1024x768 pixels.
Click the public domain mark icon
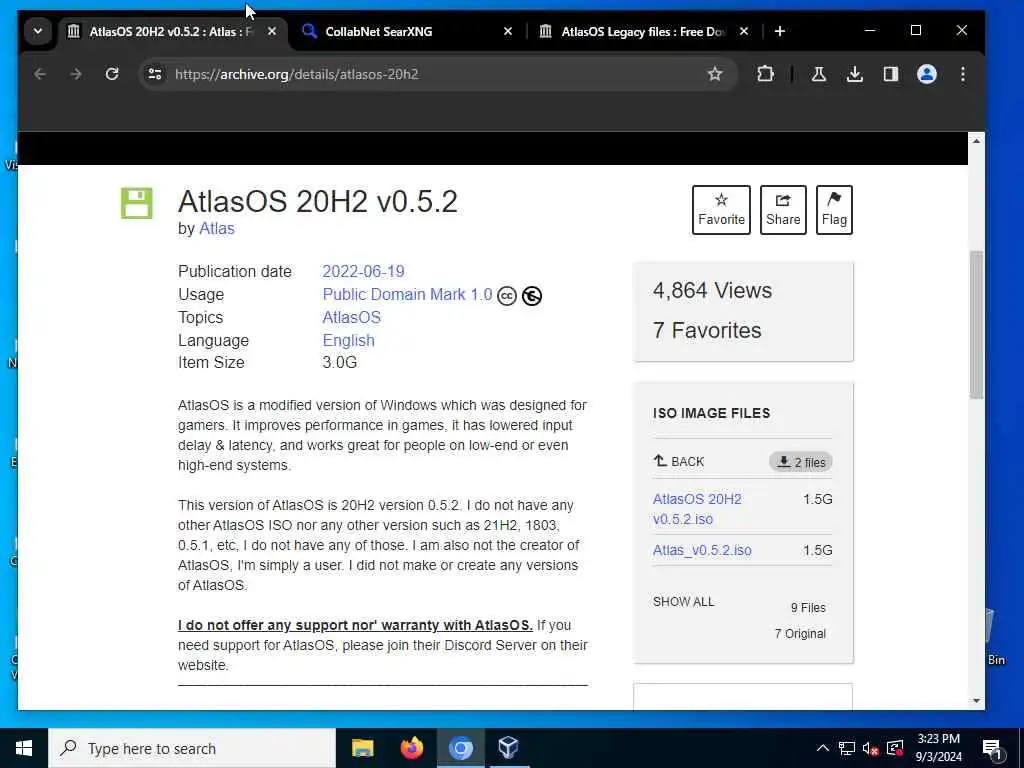[532, 296]
